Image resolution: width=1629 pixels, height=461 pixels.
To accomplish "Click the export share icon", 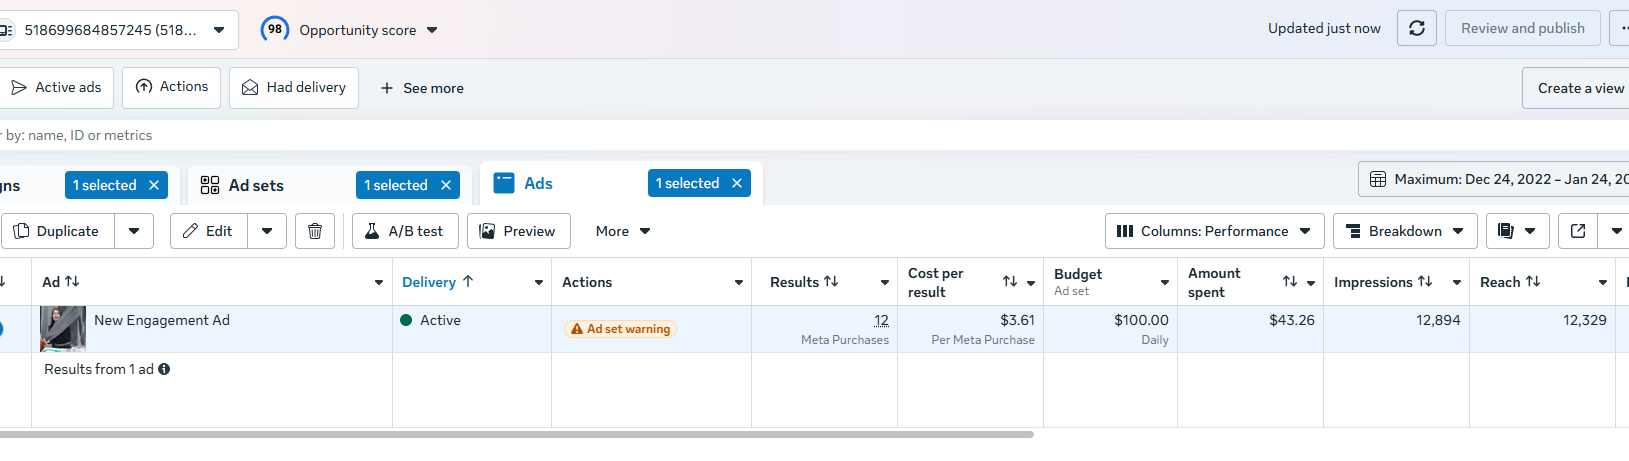I will (1578, 231).
